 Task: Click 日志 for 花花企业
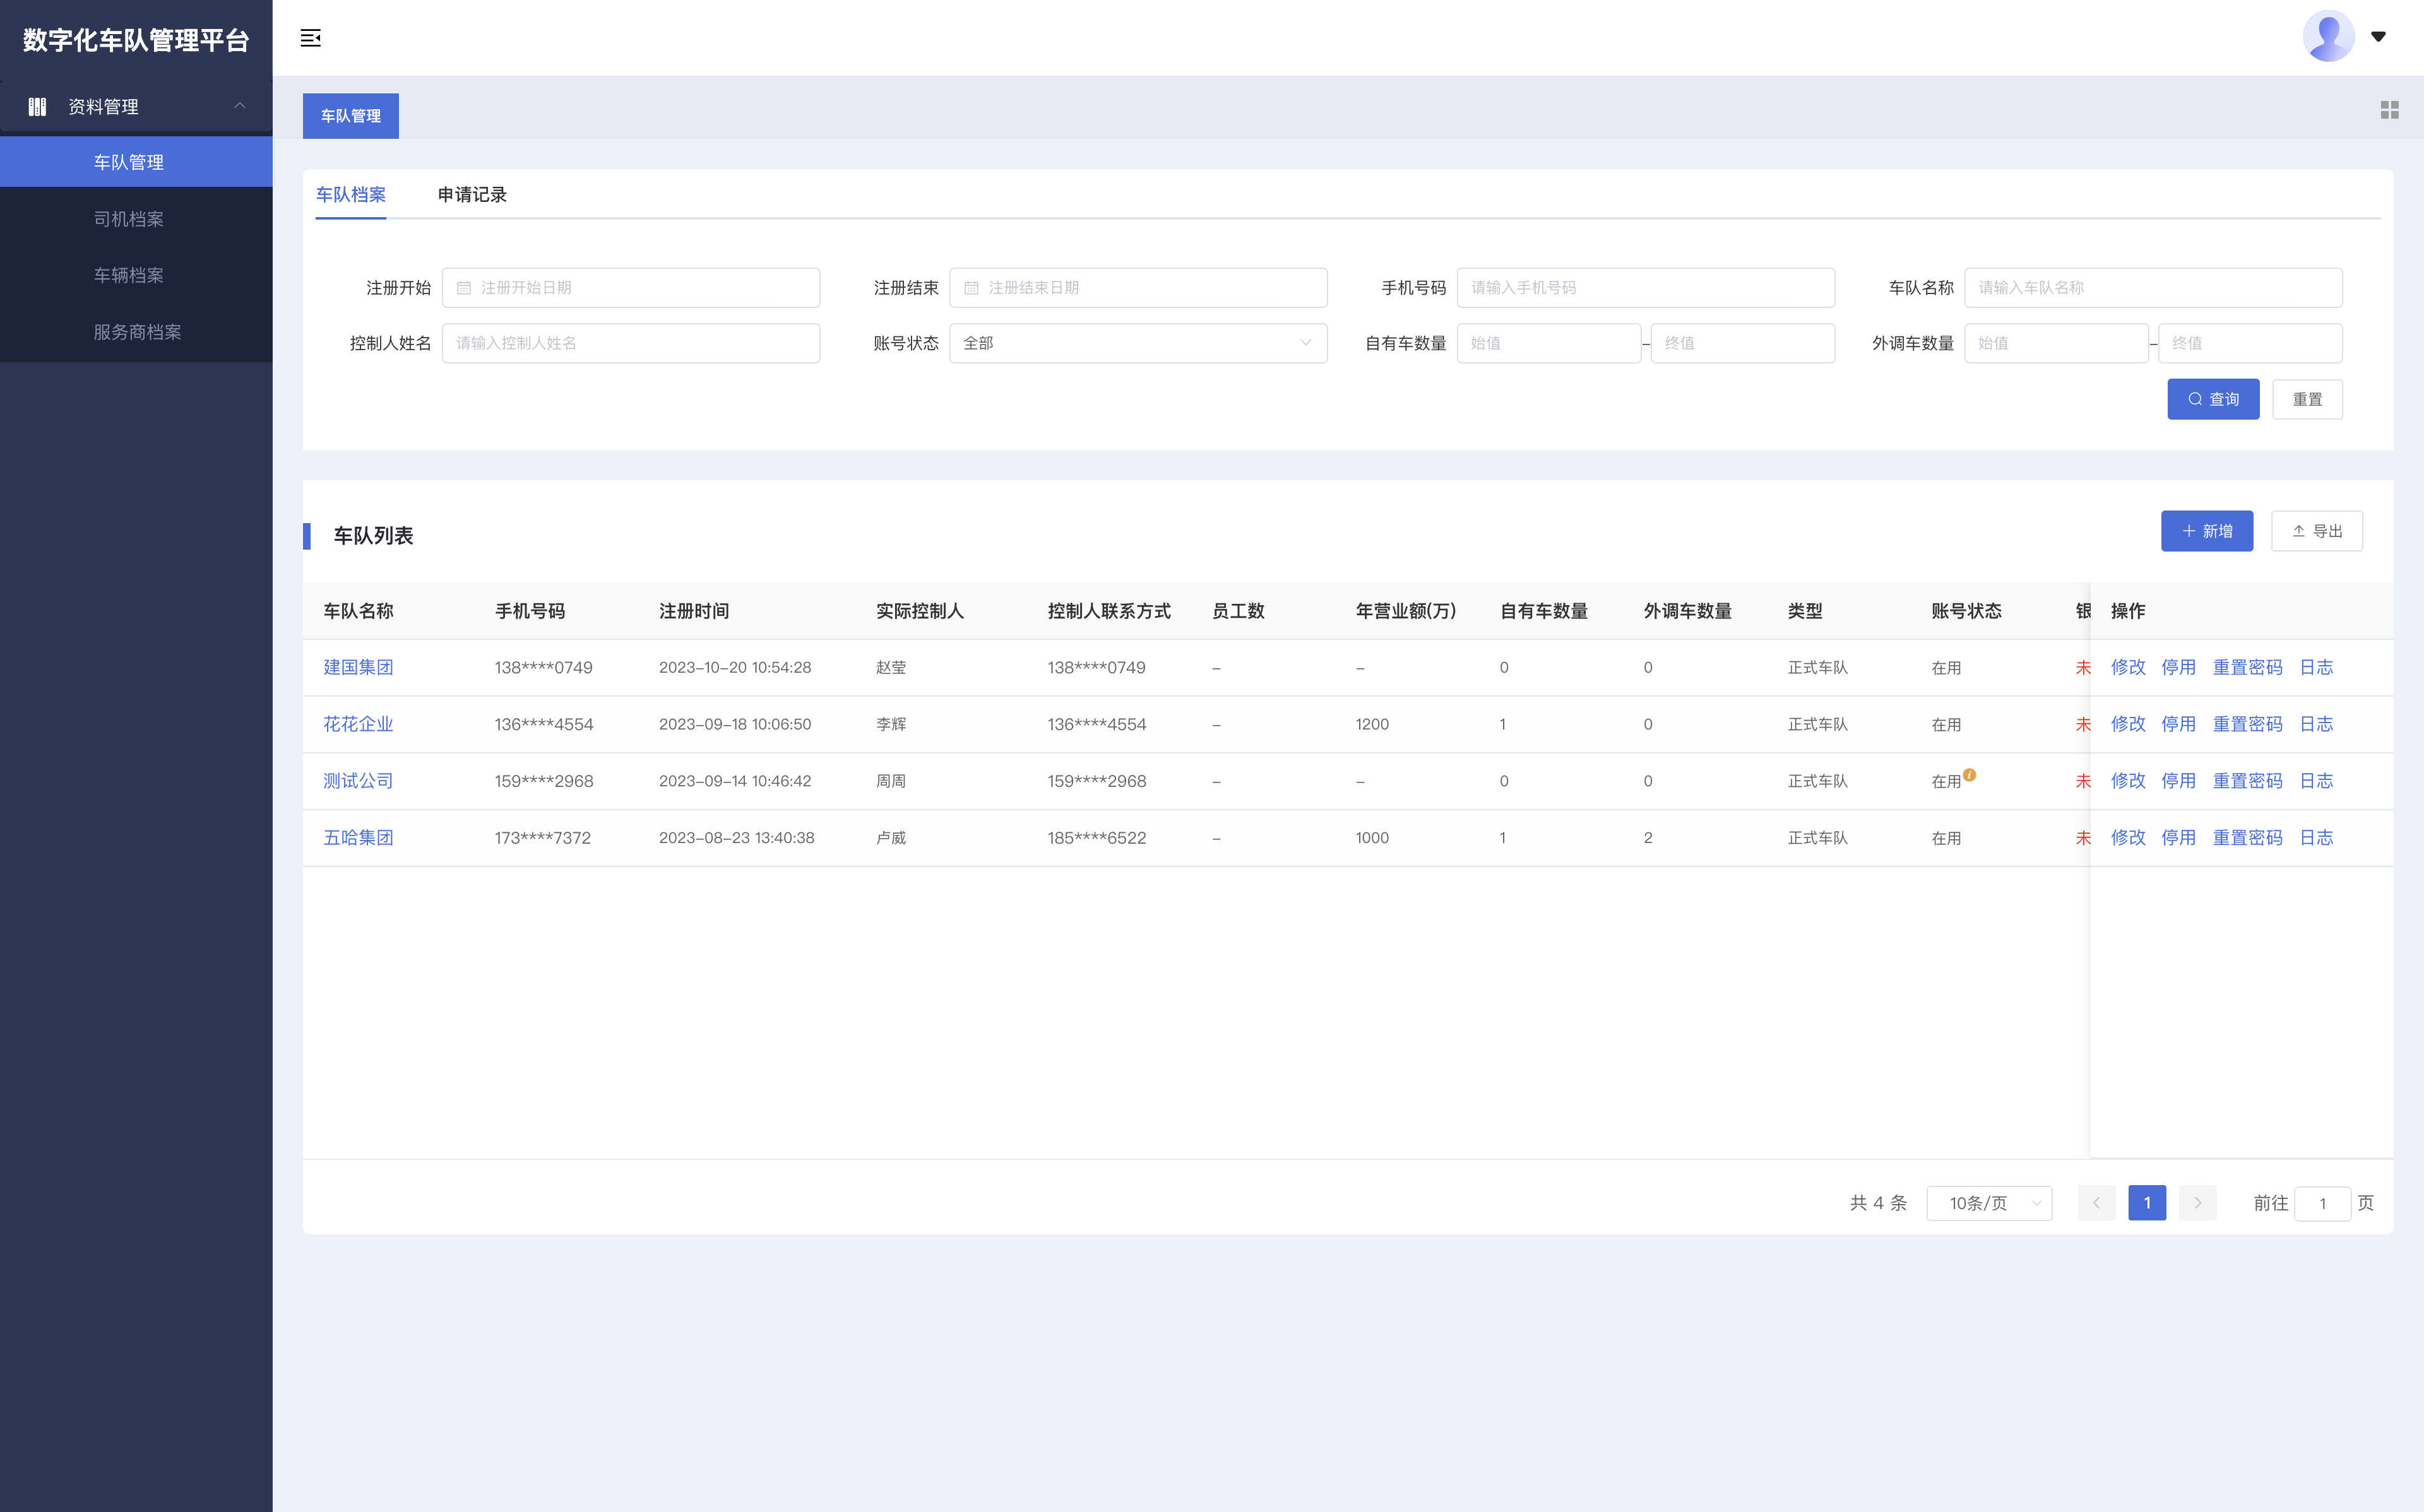2316,724
